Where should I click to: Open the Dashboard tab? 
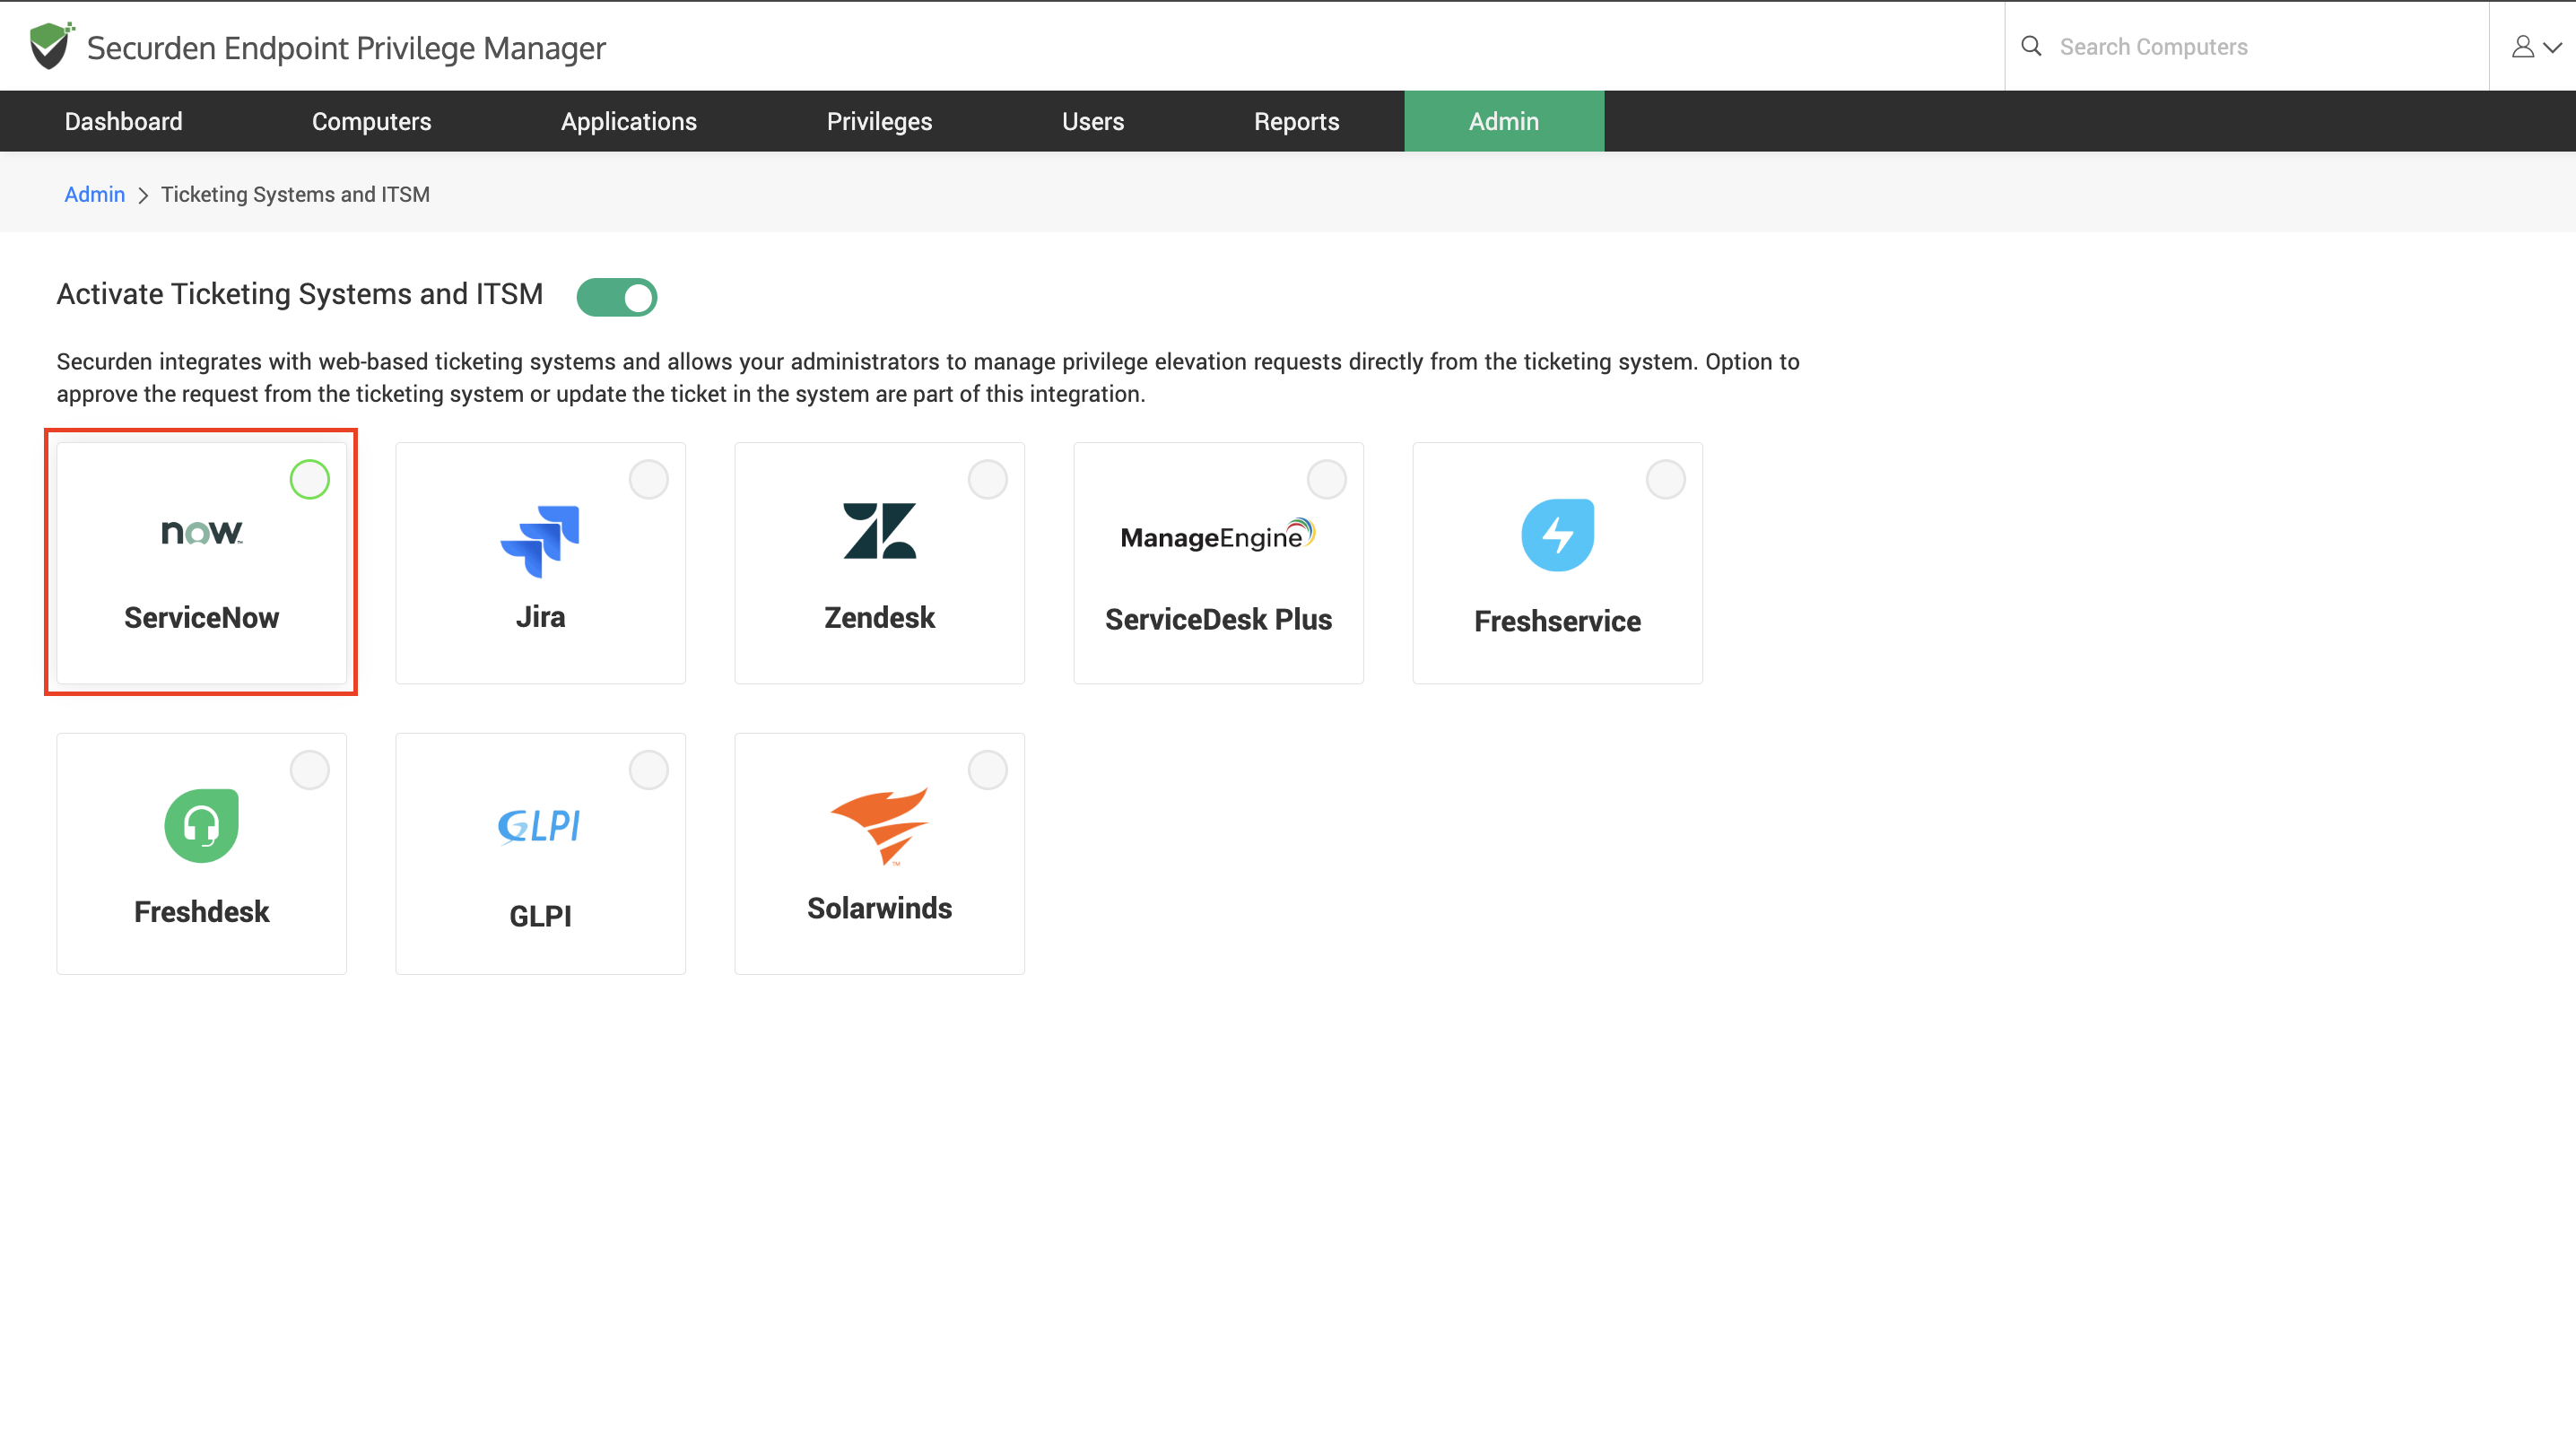[123, 121]
